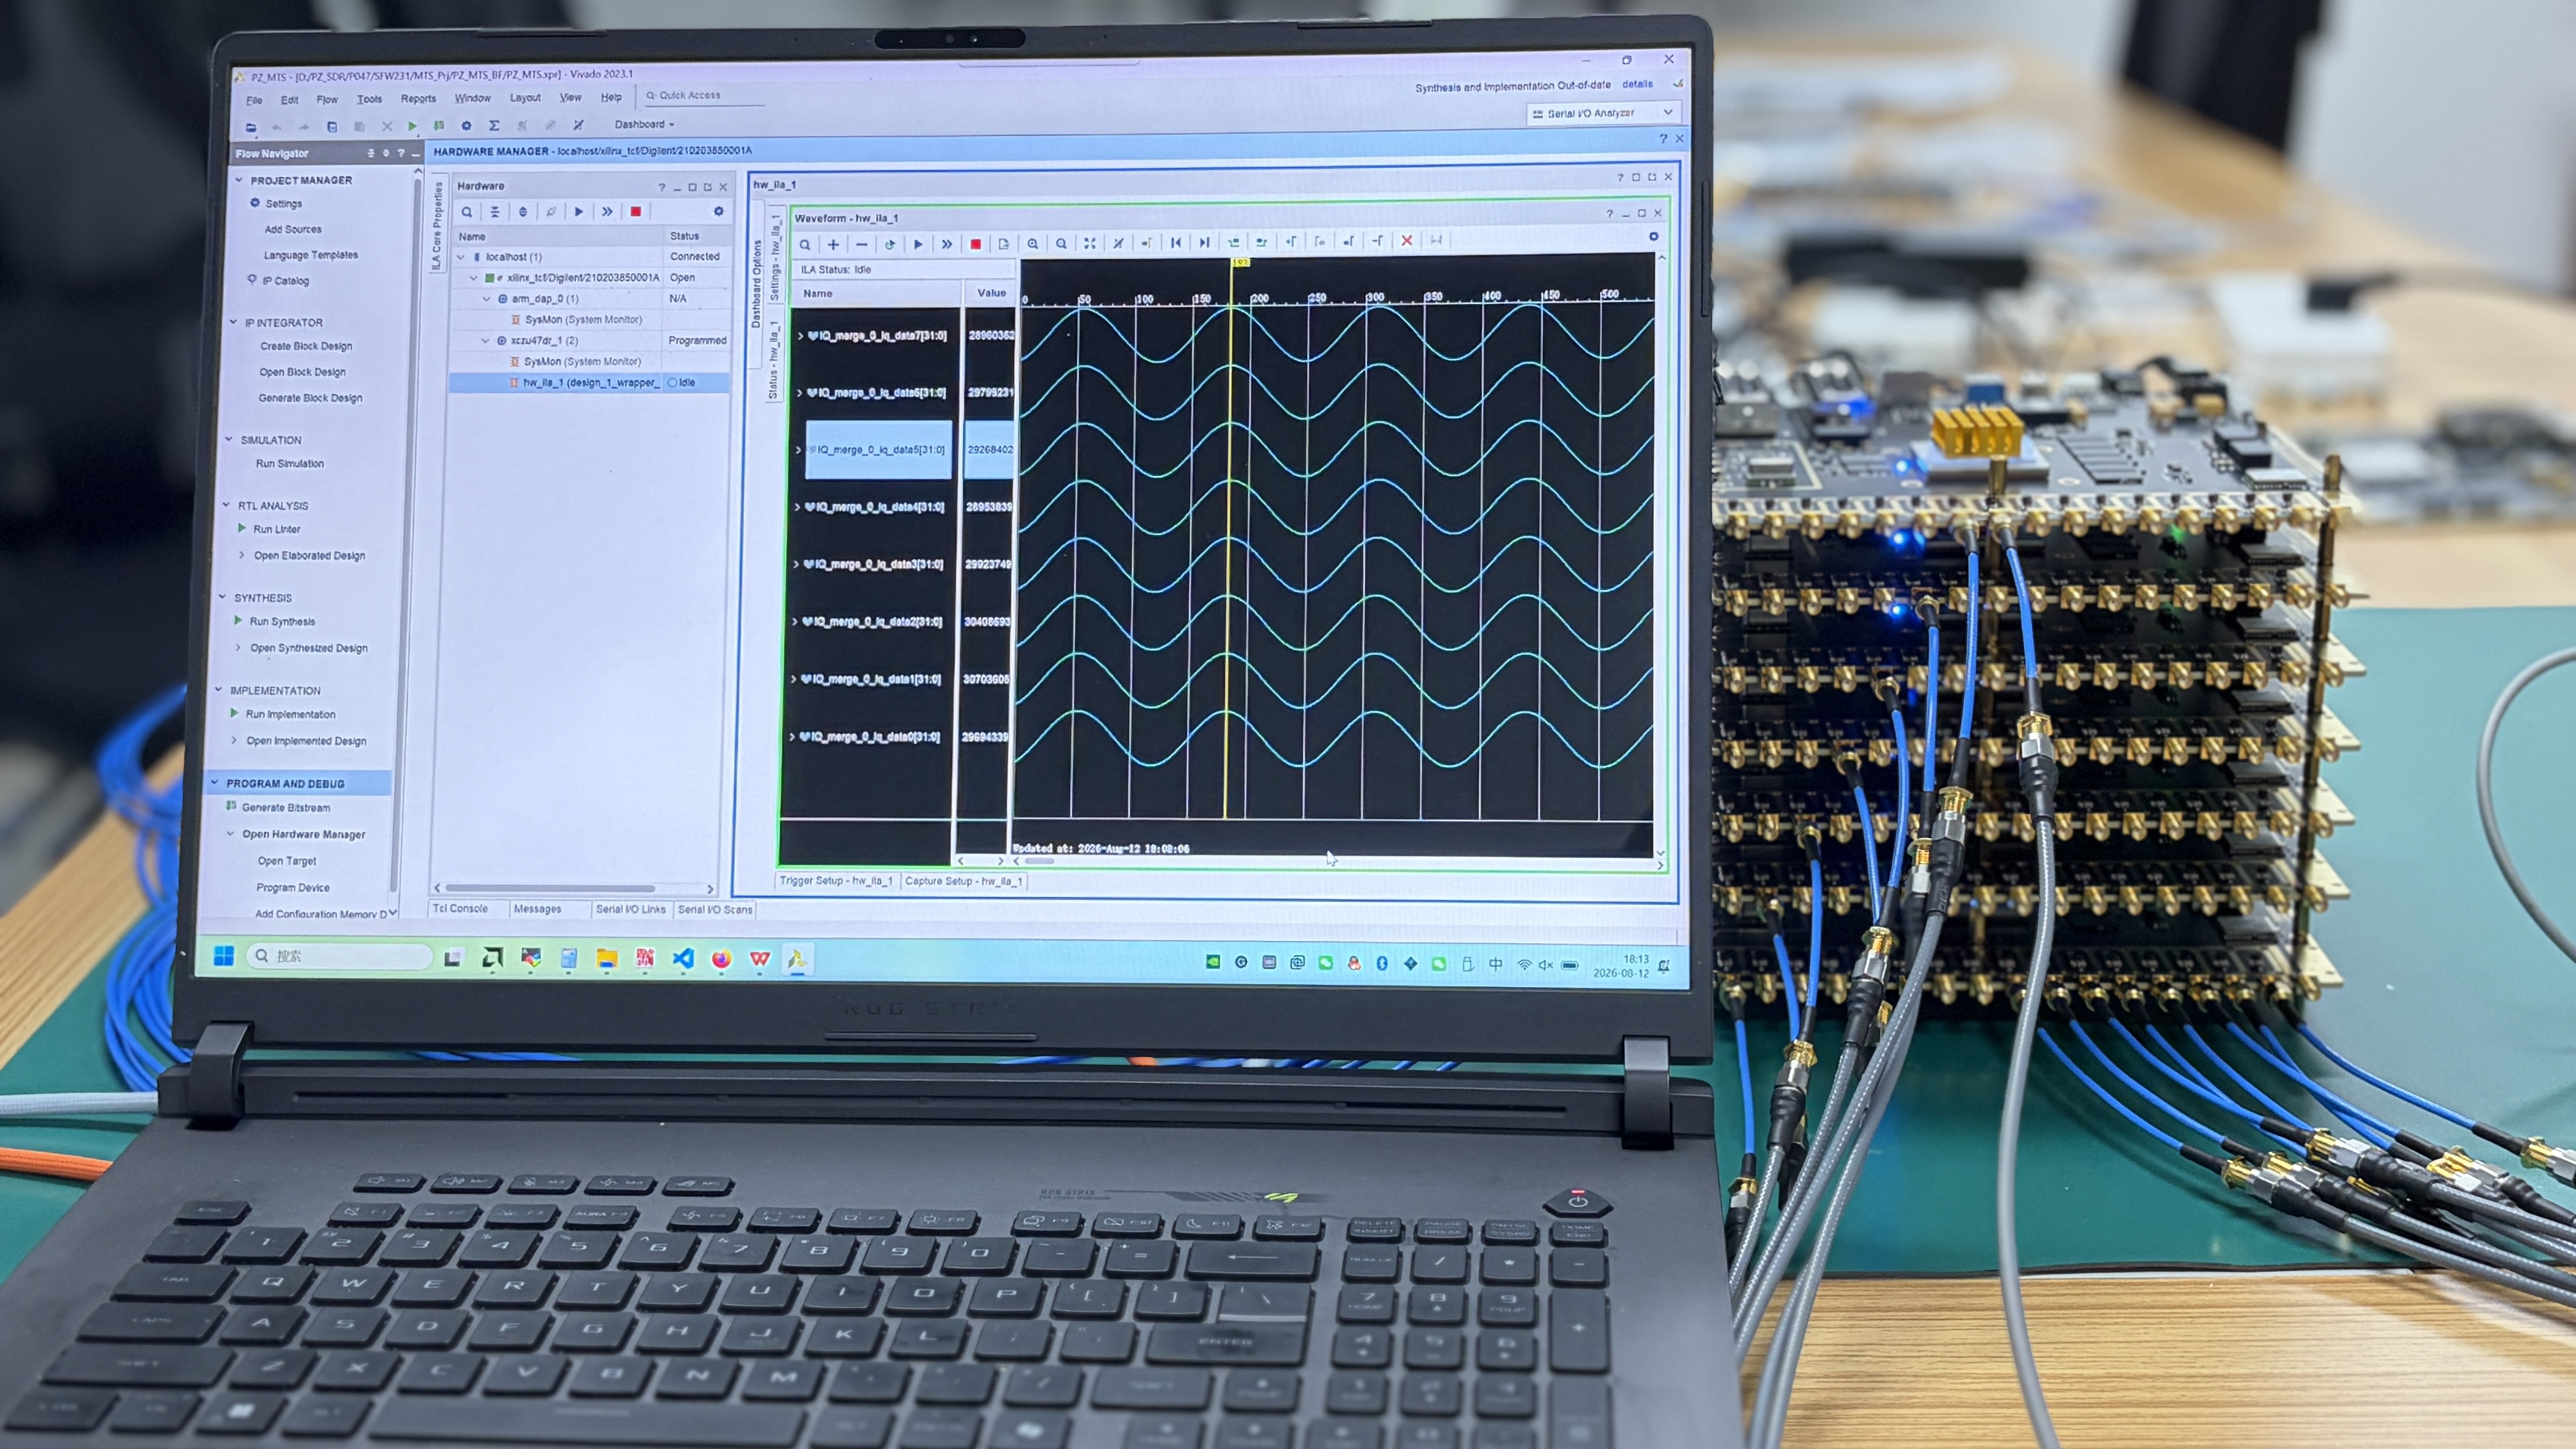The image size is (2576, 1449).
Task: Click Generate Bitstream in Flow Navigator
Action: click(x=286, y=808)
